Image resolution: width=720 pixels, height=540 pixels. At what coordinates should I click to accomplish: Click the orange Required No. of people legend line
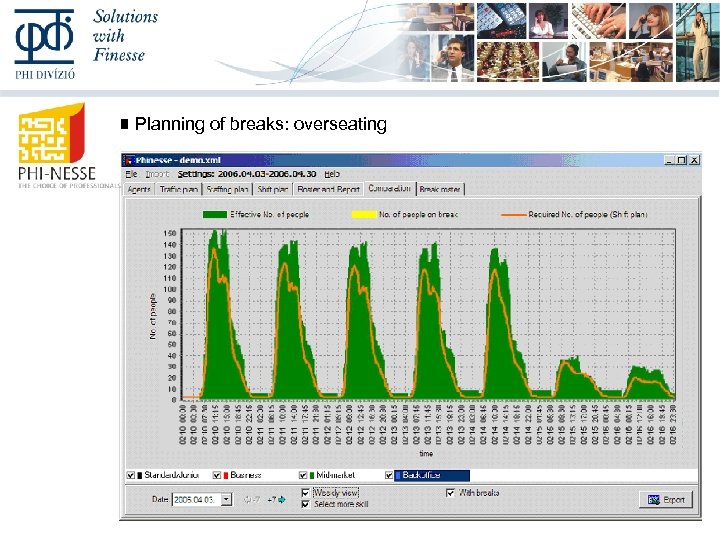[x=513, y=214]
